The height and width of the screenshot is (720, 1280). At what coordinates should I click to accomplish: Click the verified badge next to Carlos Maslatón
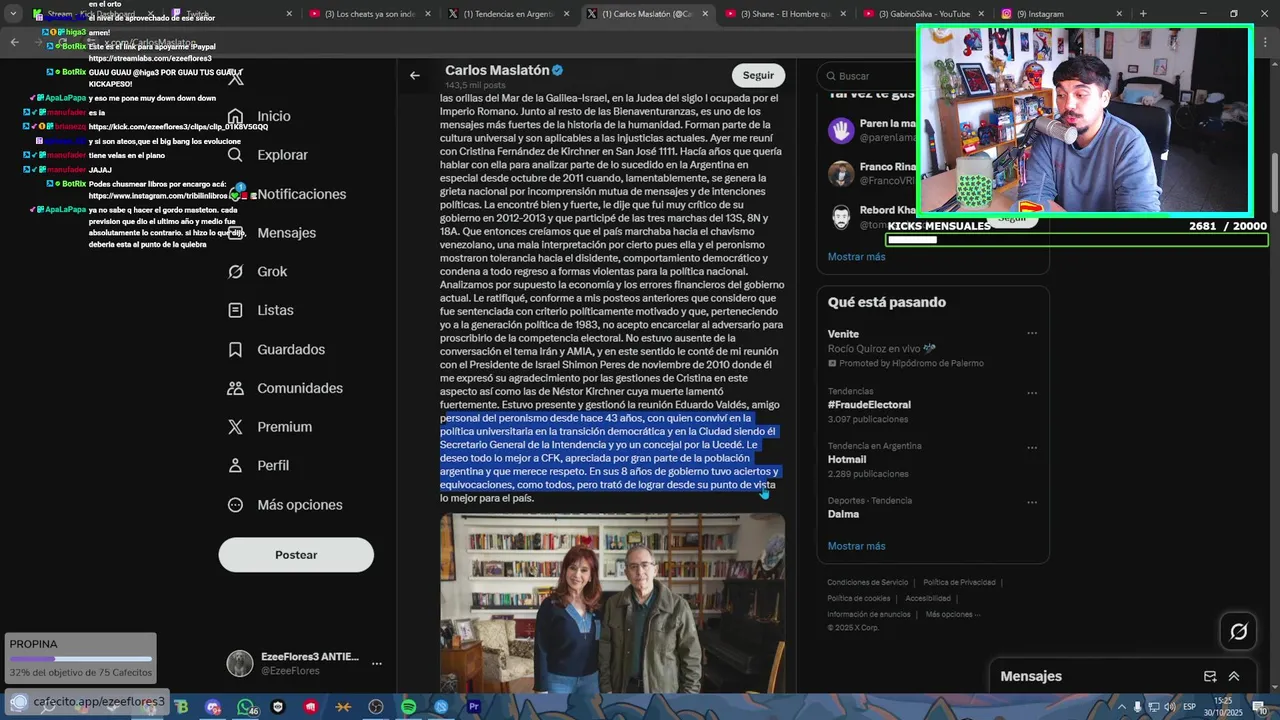coord(558,71)
